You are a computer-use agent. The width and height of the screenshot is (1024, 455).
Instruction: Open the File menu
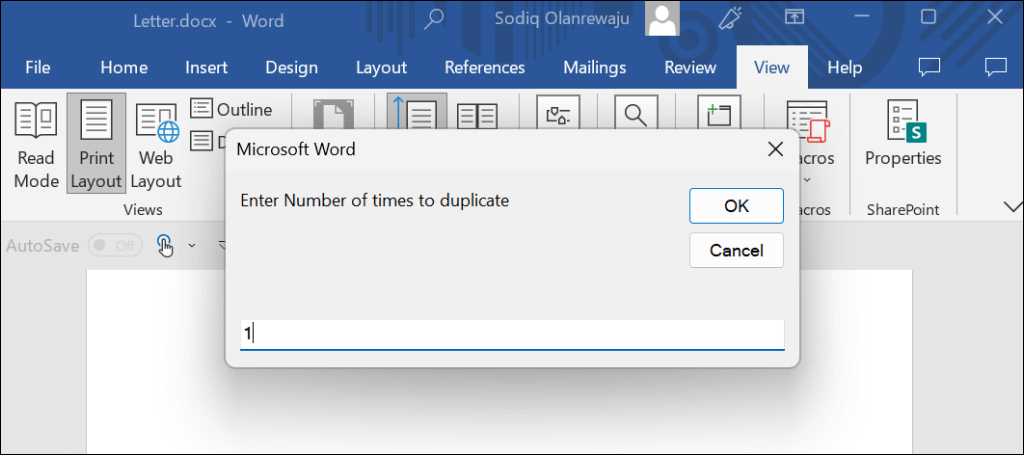pyautogui.click(x=38, y=68)
